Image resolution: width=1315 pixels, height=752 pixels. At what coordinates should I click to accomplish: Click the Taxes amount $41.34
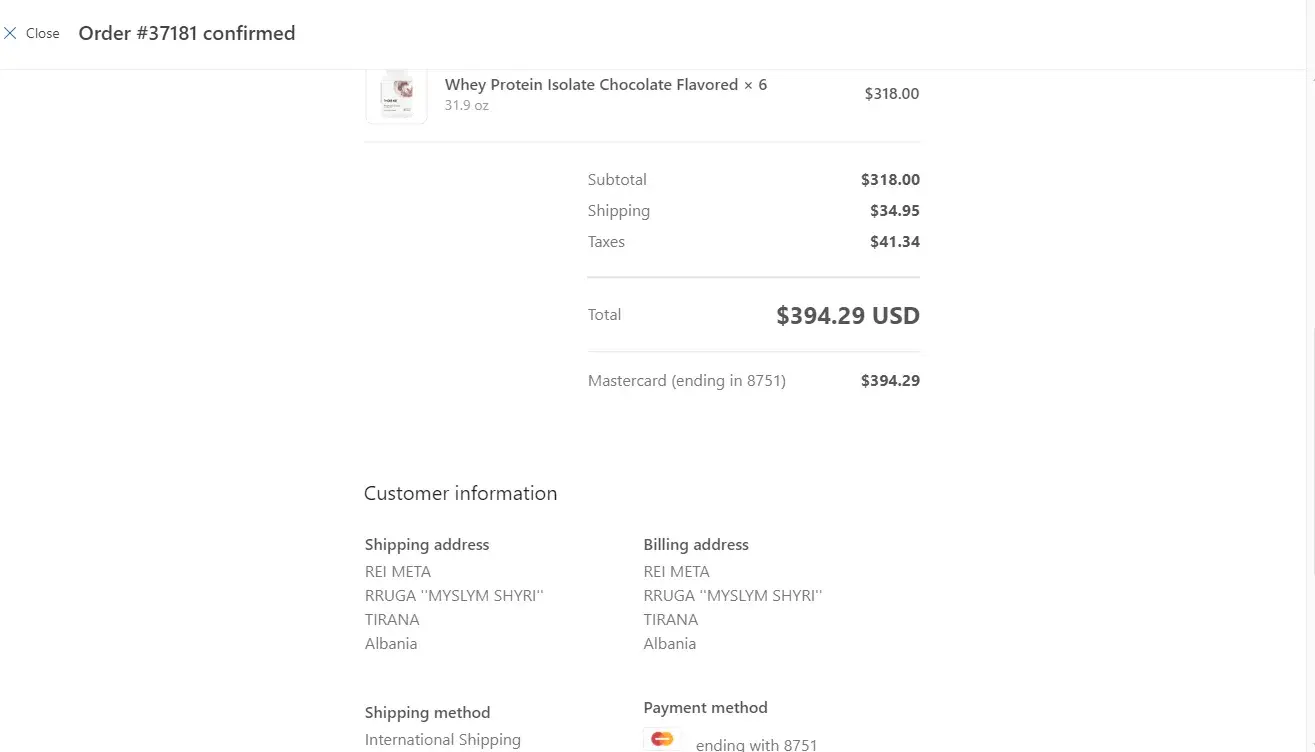click(894, 242)
